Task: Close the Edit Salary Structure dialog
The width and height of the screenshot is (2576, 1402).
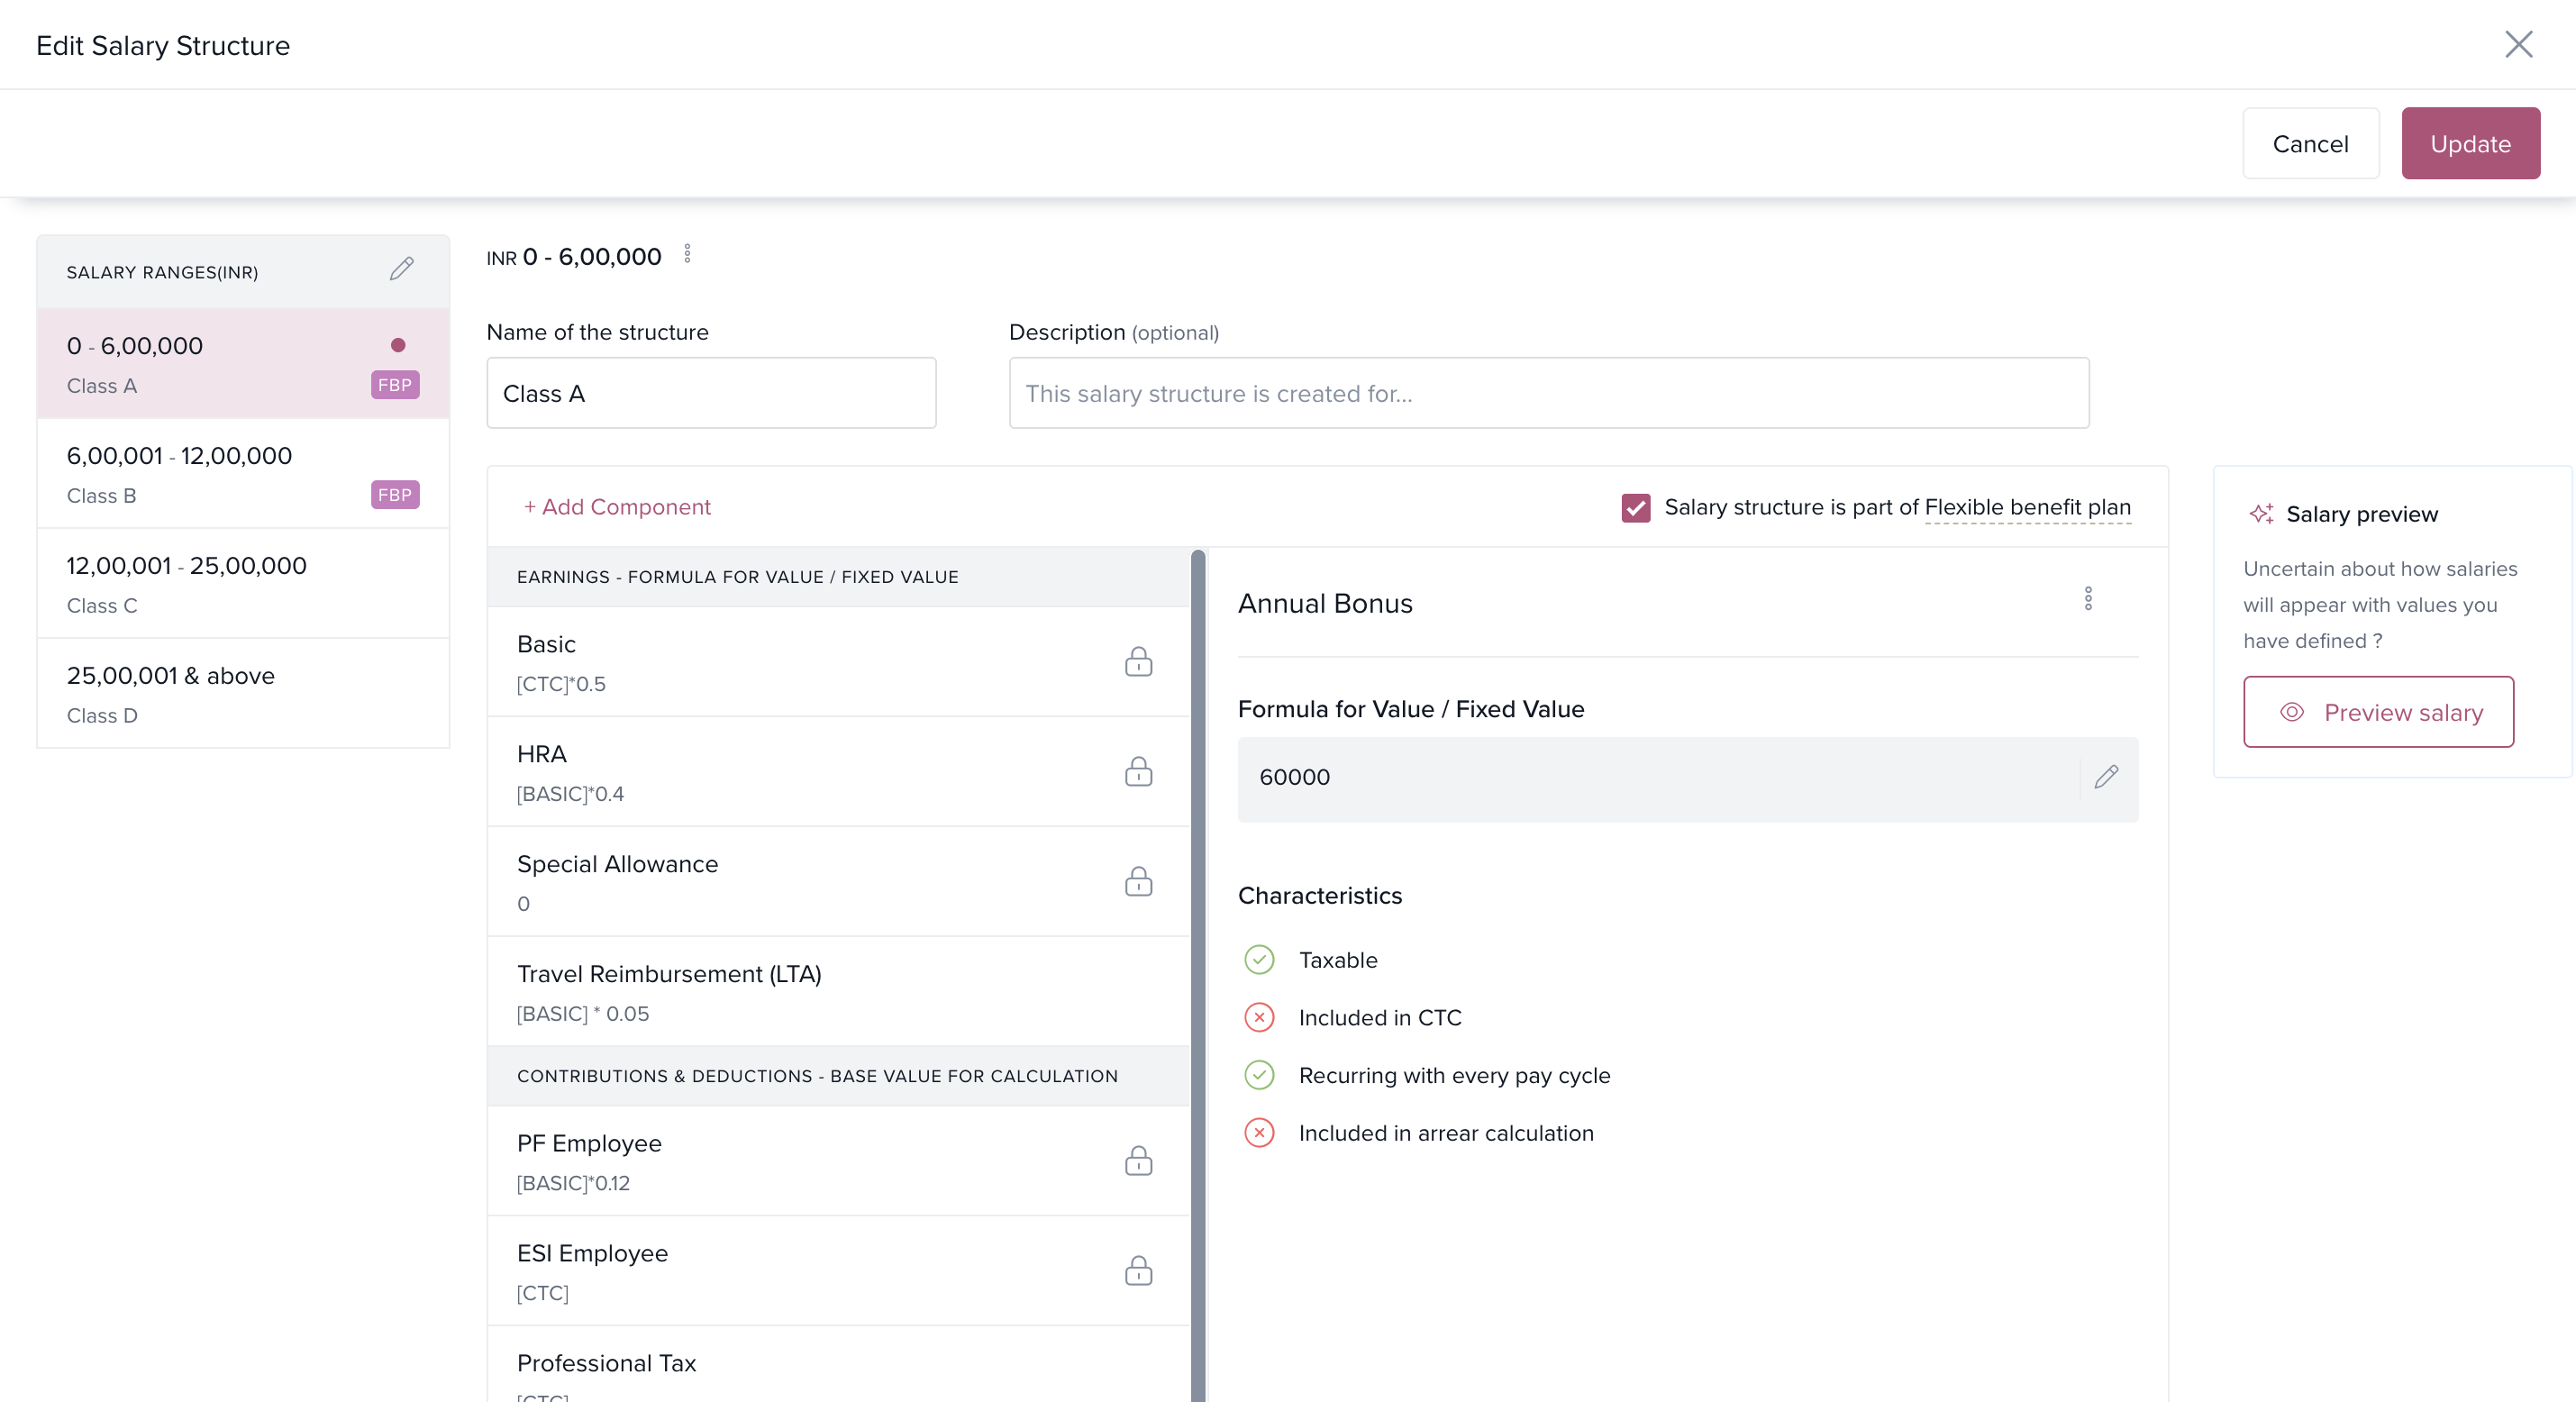Action: 2518,45
